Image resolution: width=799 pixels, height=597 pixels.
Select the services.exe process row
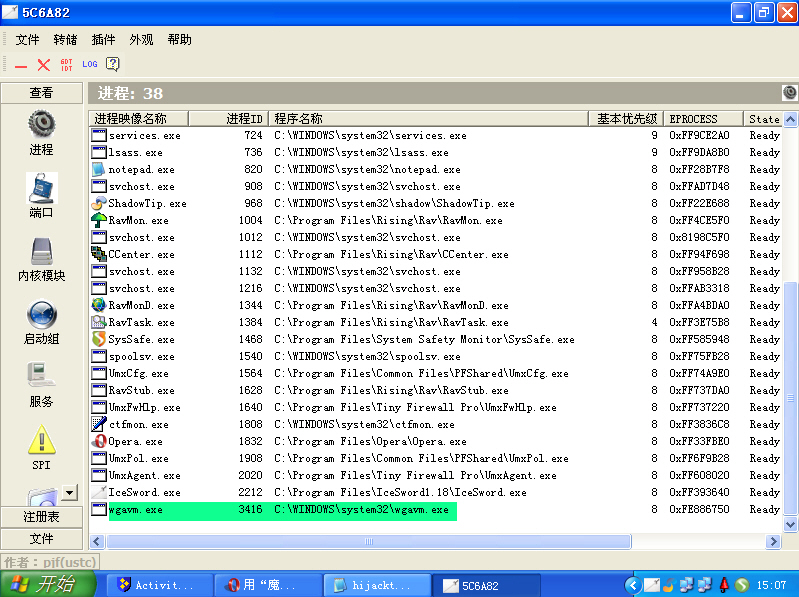(436, 135)
